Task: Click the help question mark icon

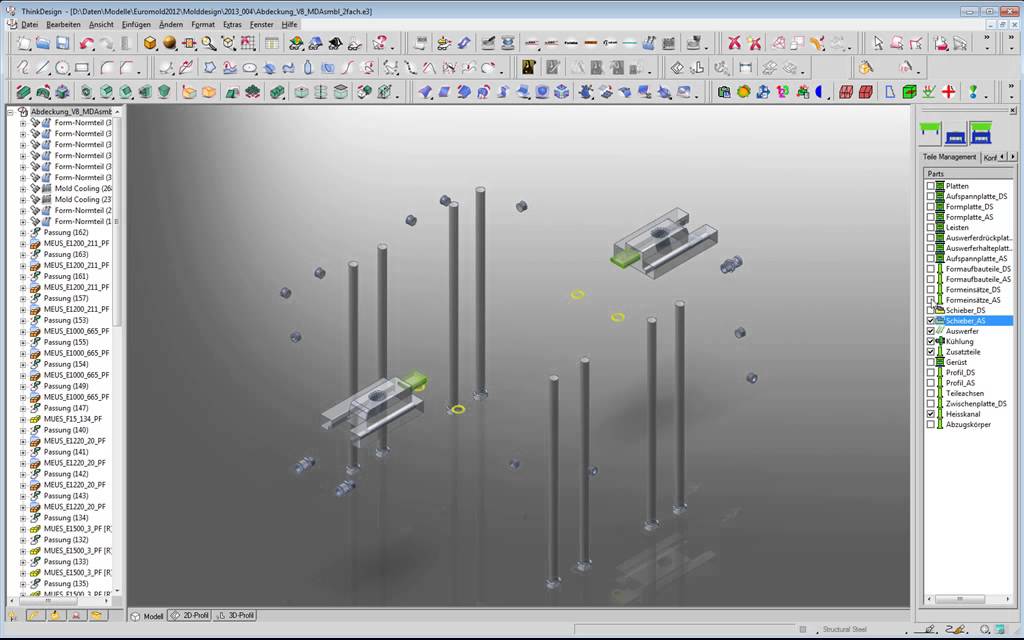Action: (x=379, y=44)
